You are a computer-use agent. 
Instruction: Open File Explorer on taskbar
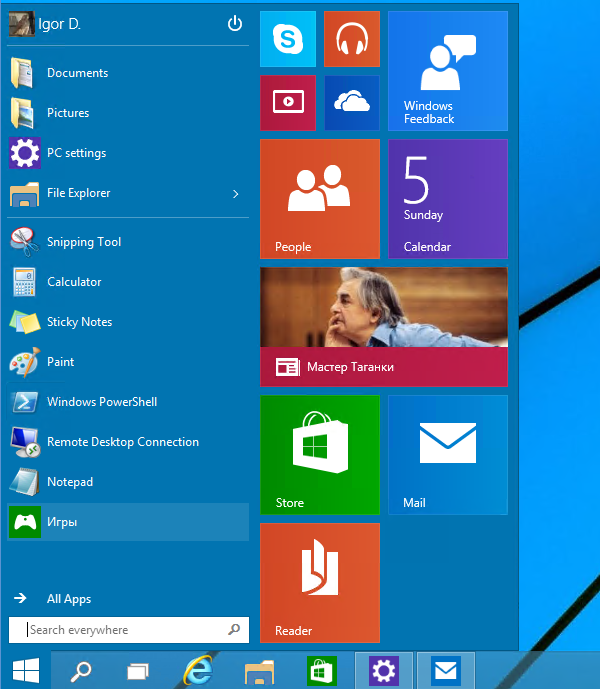(259, 671)
